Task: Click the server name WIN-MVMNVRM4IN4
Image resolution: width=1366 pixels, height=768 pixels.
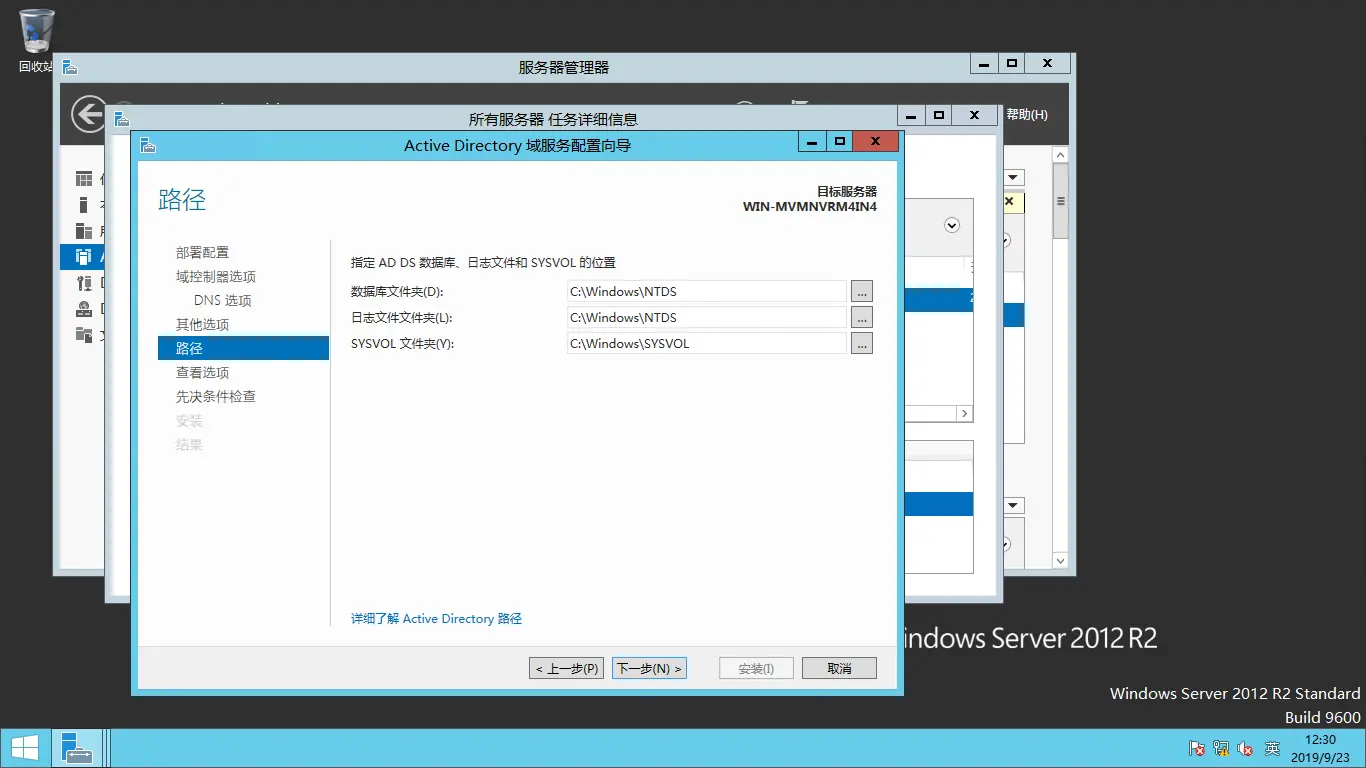Action: (810, 207)
